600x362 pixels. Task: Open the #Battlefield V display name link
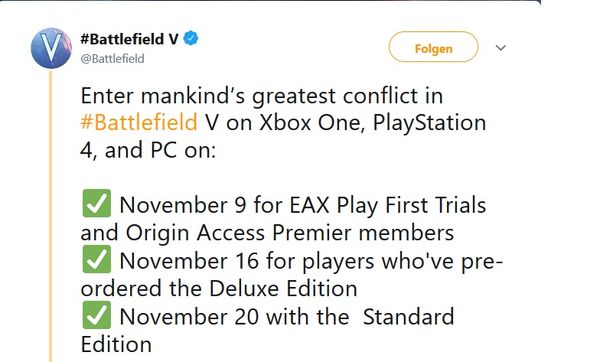pos(129,39)
